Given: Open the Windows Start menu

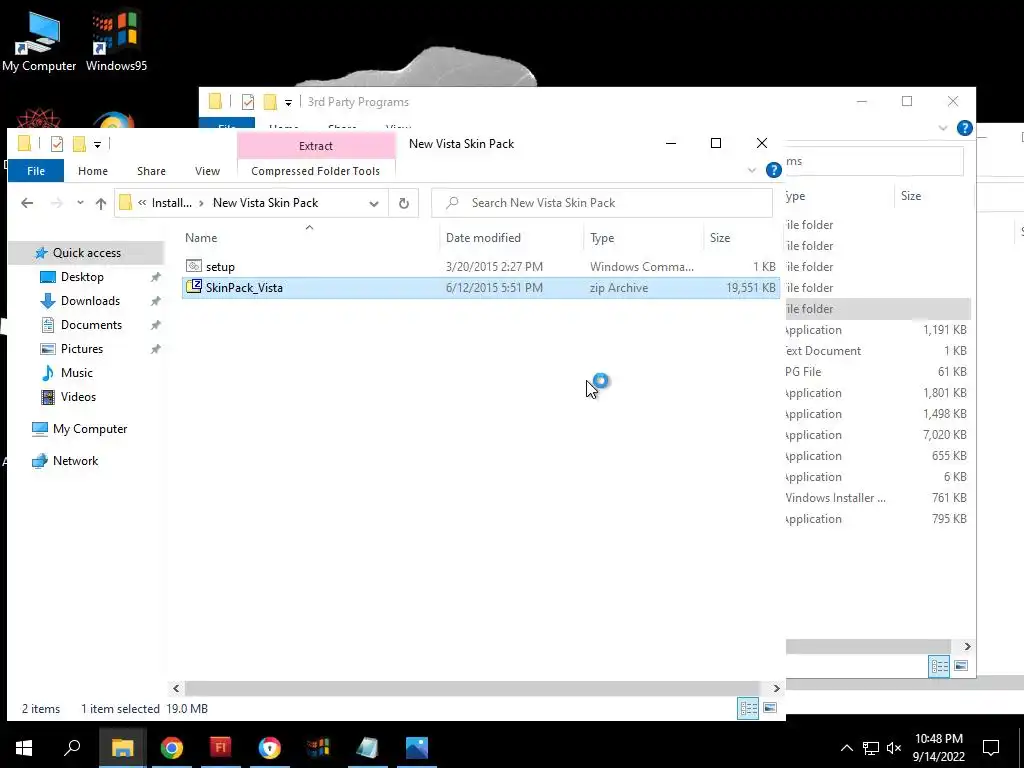Looking at the screenshot, I should point(24,748).
